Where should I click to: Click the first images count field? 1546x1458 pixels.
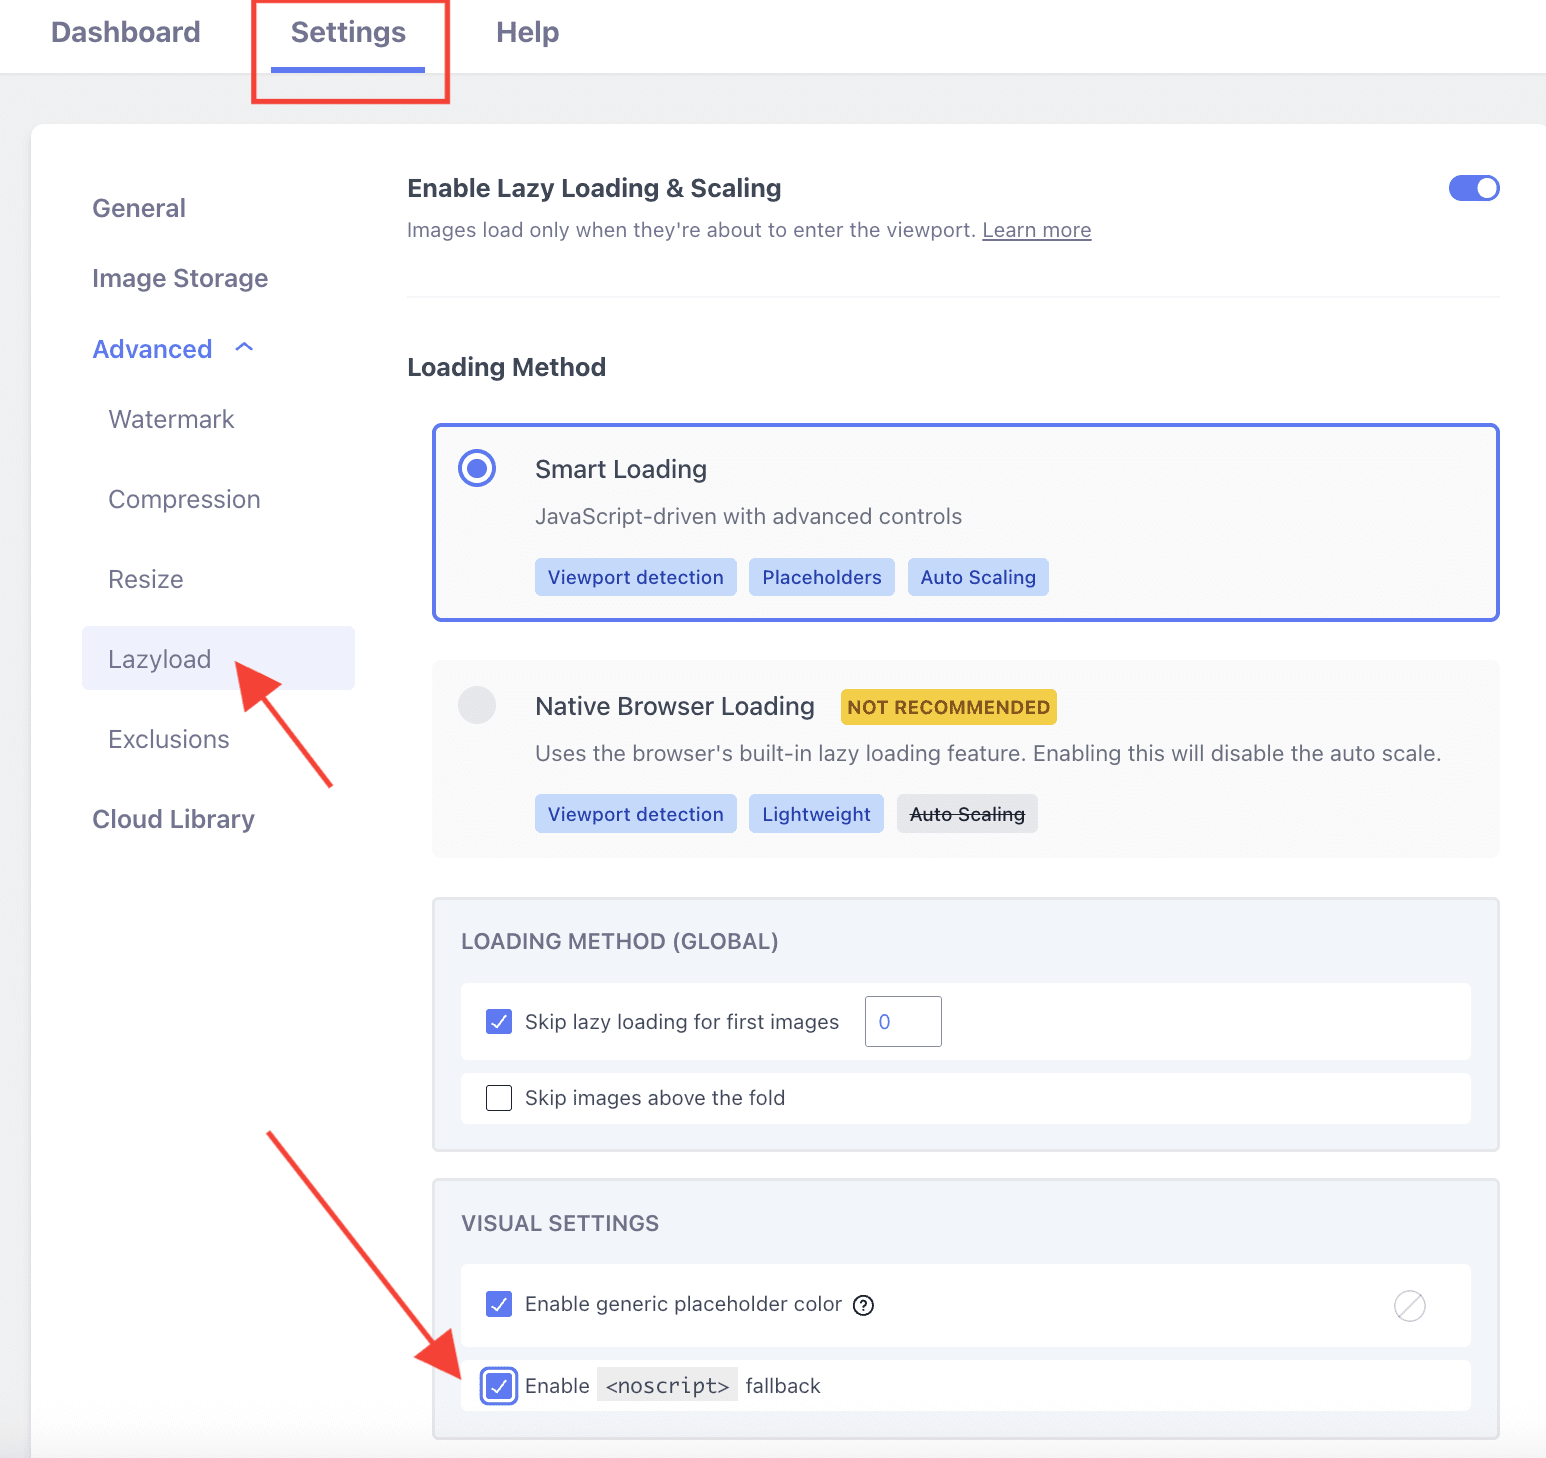click(x=902, y=1021)
